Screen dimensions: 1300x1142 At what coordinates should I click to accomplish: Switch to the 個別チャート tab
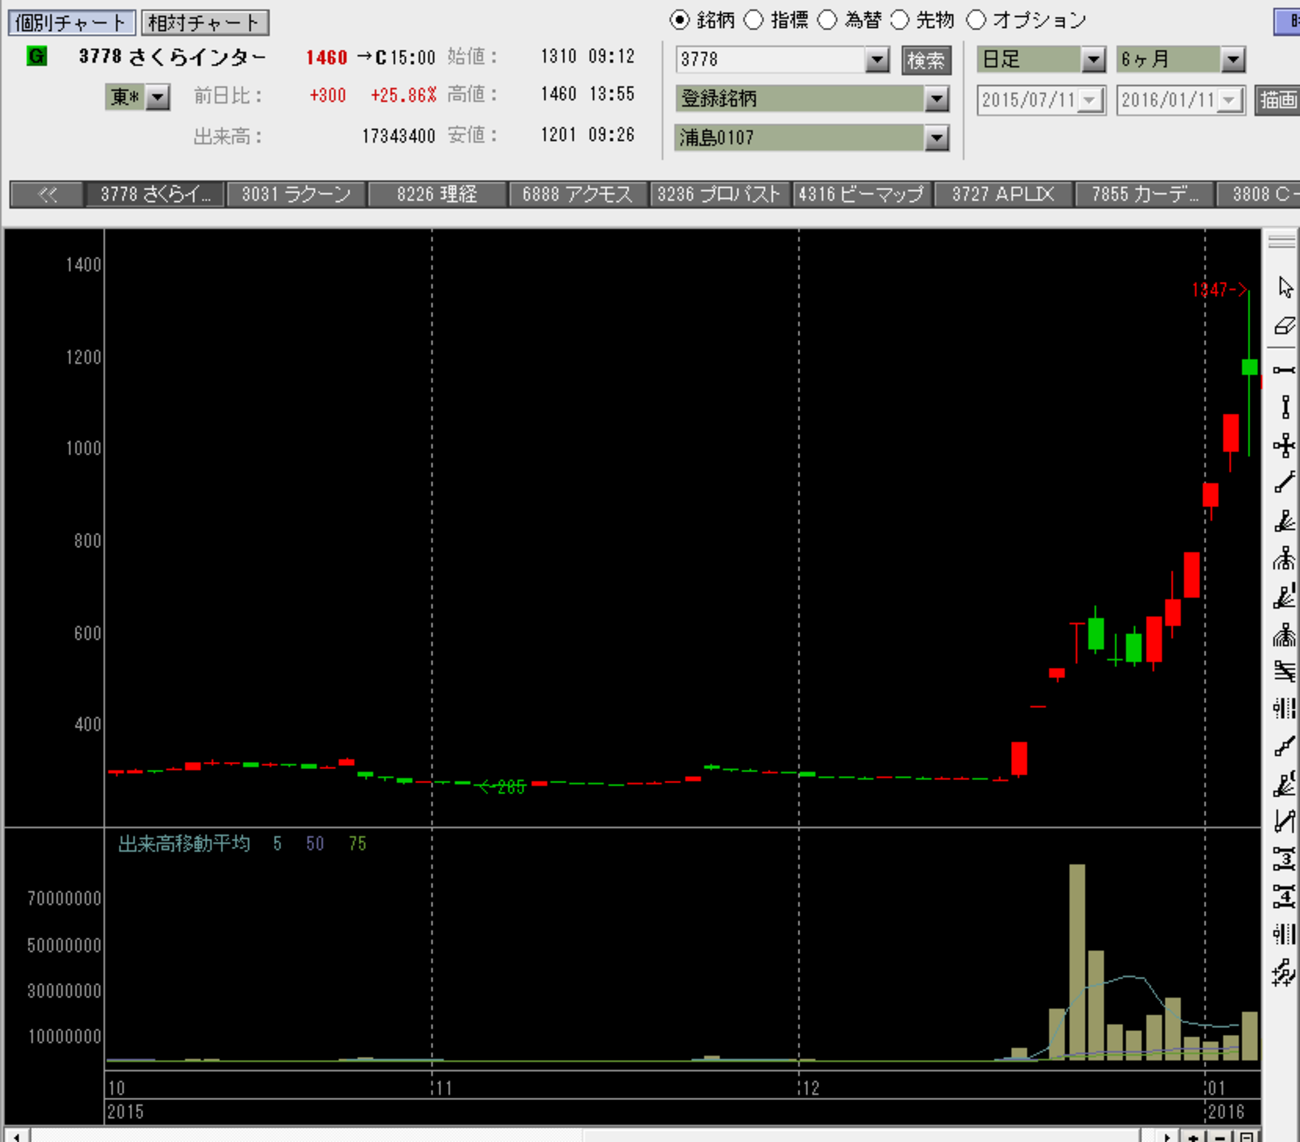71,22
